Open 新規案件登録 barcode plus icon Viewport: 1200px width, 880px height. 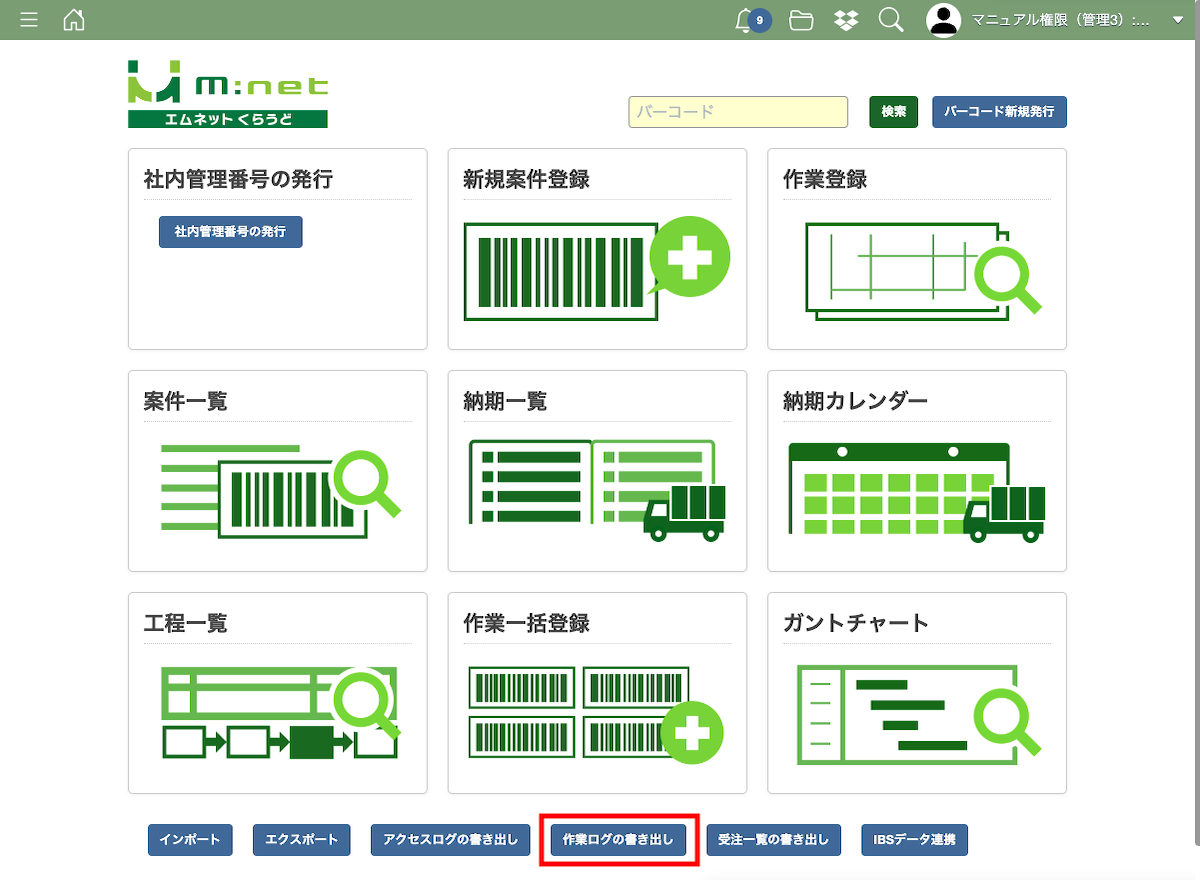tap(596, 269)
